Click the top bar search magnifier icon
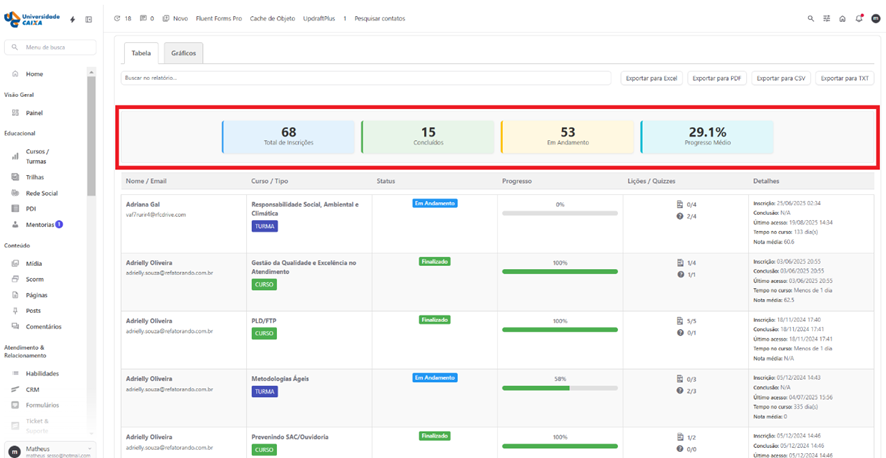The image size is (886, 458). point(811,18)
